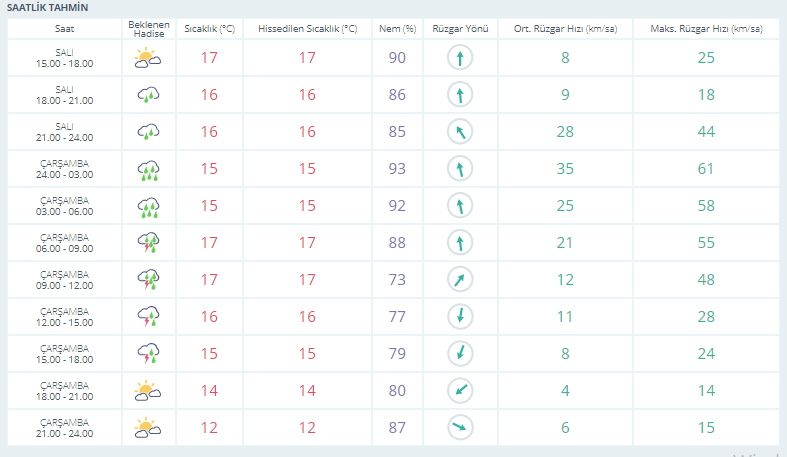Click thunderstorm icon for Çarşamba 09.00 - 12.00
Viewport: 787px width, 457px height.
(x=149, y=280)
